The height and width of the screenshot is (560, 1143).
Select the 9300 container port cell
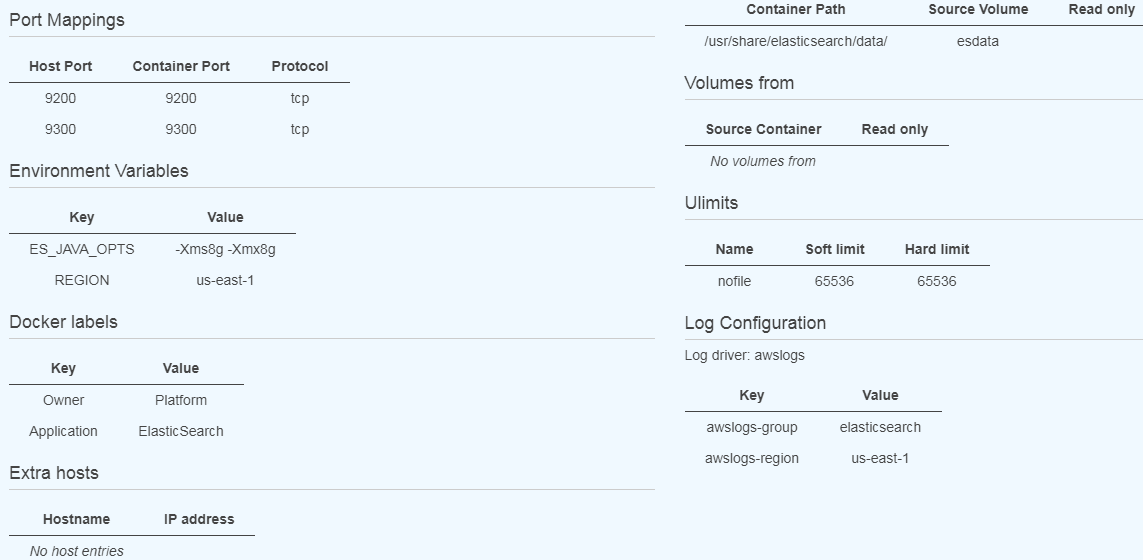coord(181,129)
